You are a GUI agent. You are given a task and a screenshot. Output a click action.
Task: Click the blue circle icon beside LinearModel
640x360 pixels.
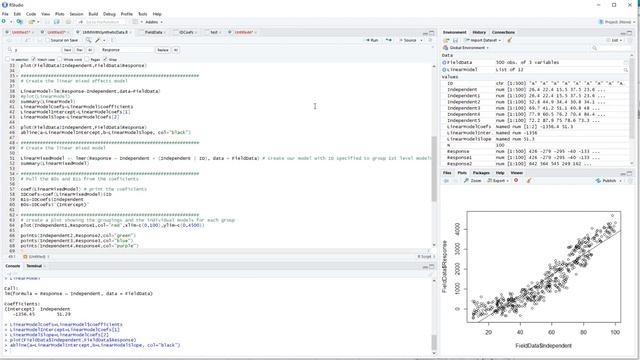pyautogui.click(x=444, y=70)
